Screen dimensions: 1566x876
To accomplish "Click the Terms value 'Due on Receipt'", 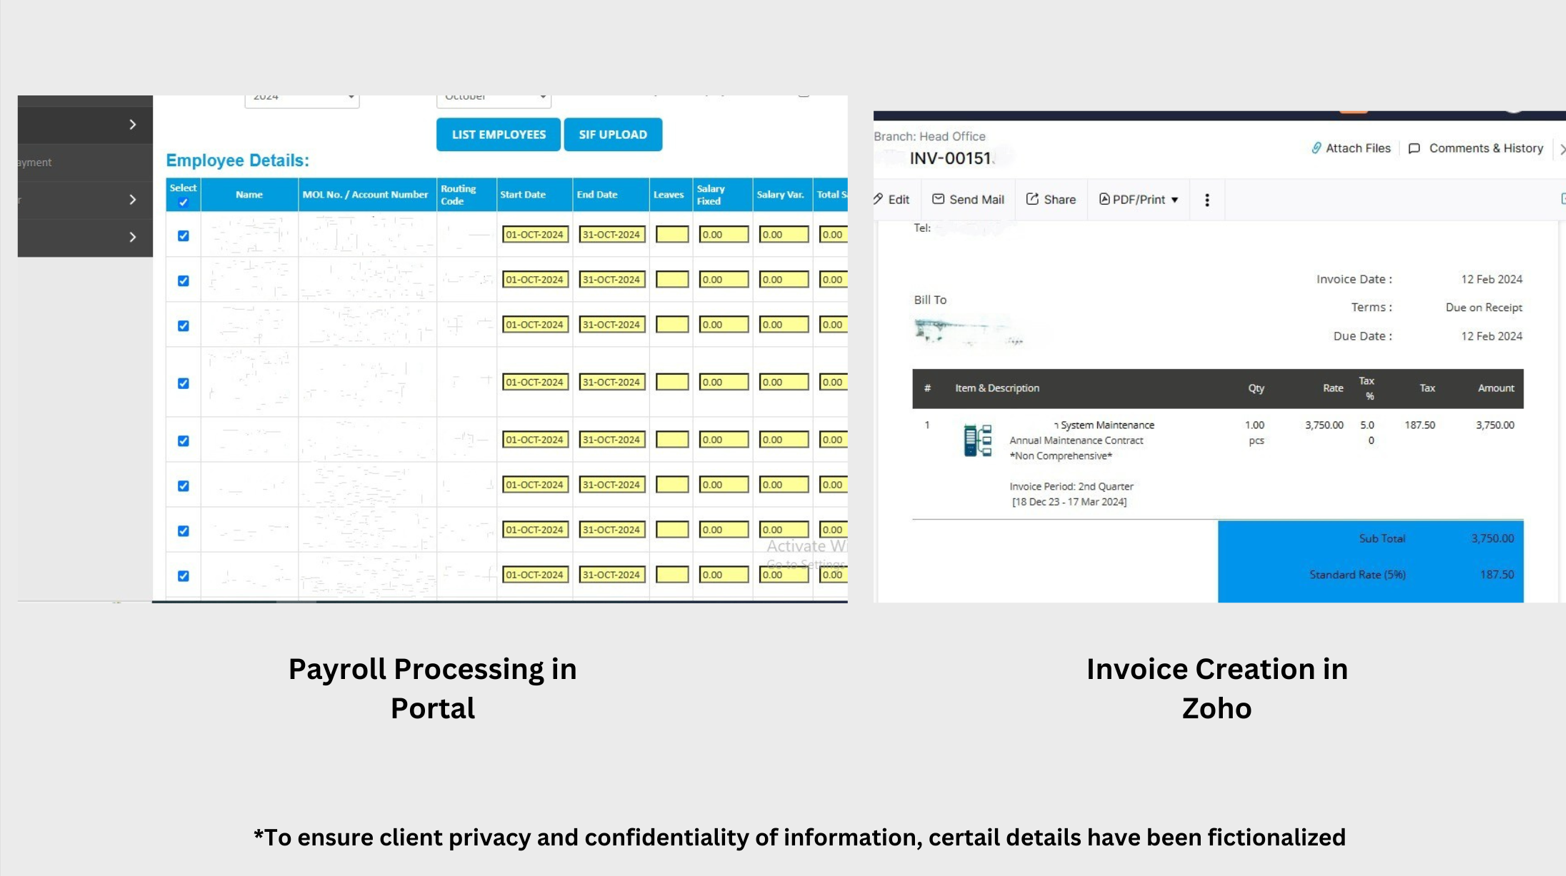I will tap(1484, 307).
